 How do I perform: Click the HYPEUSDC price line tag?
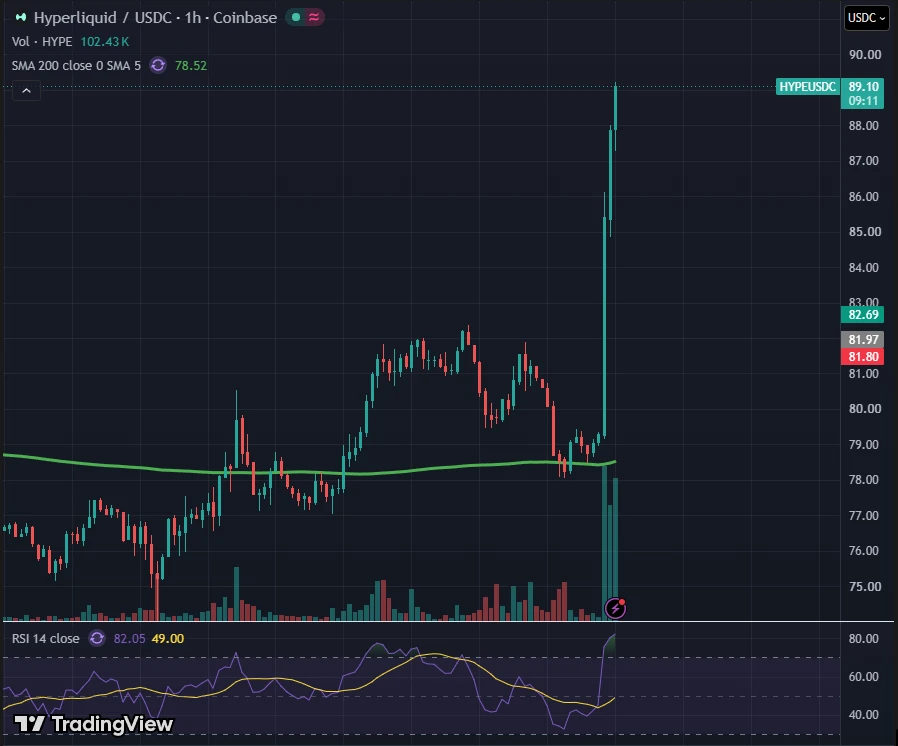[808, 86]
